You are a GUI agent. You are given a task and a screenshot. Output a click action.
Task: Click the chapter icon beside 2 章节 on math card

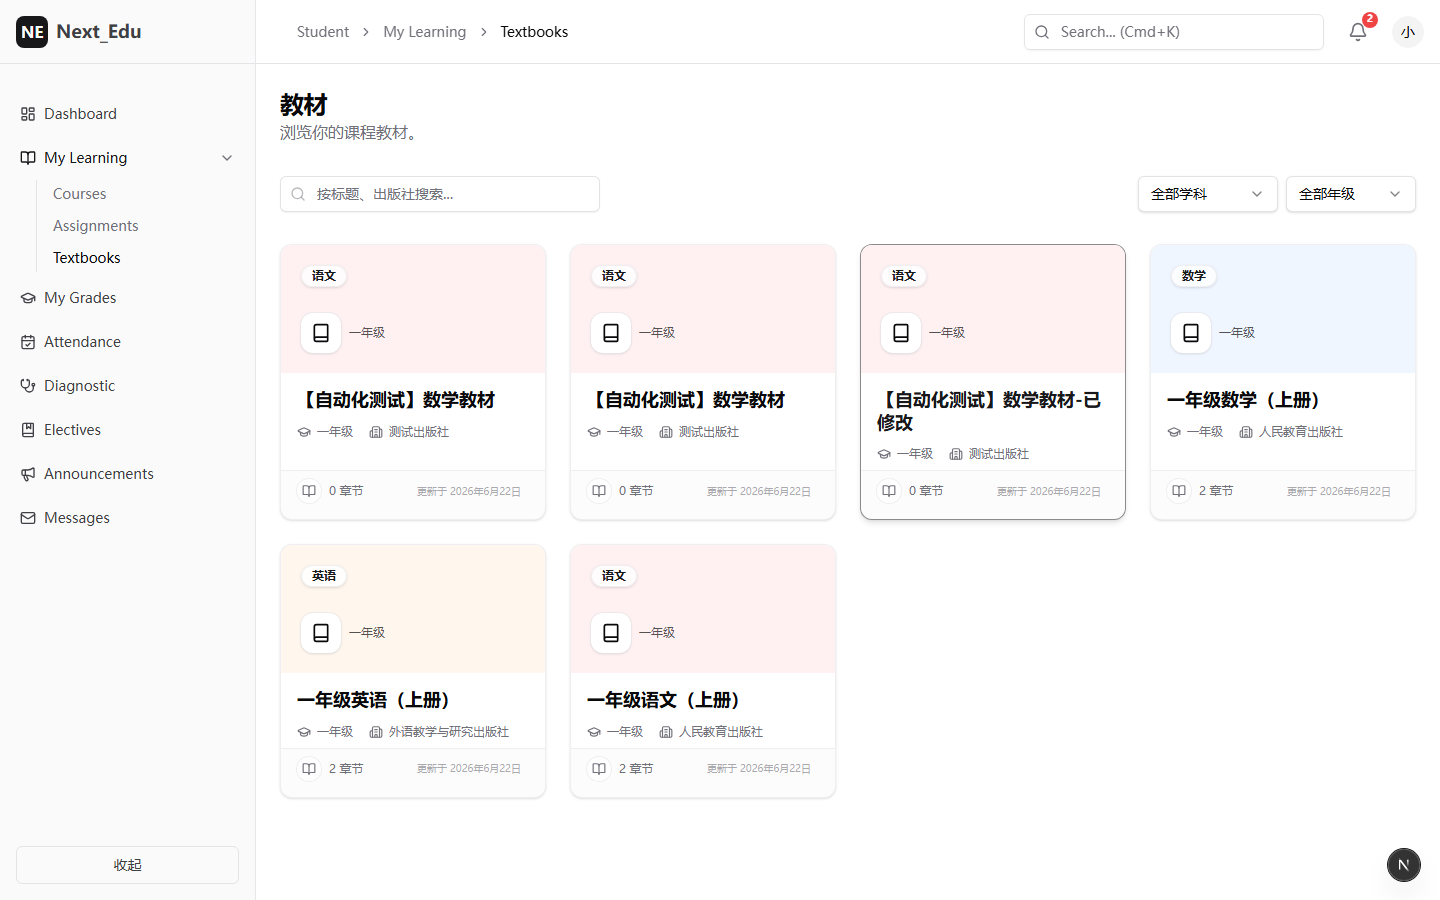[1179, 491]
